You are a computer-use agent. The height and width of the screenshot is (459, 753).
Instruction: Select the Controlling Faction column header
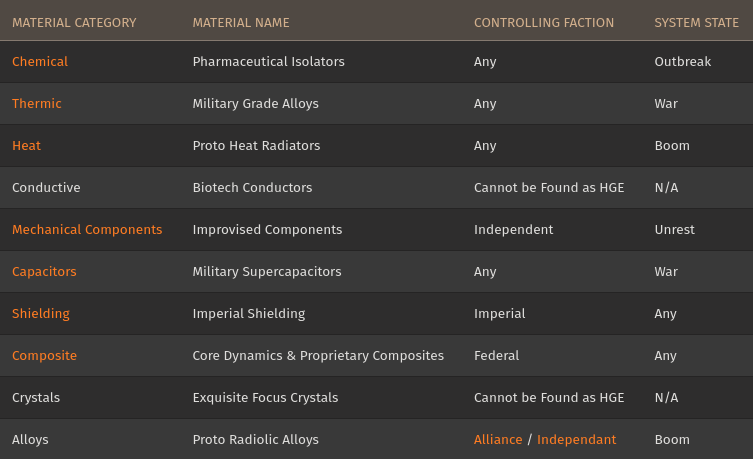point(544,22)
